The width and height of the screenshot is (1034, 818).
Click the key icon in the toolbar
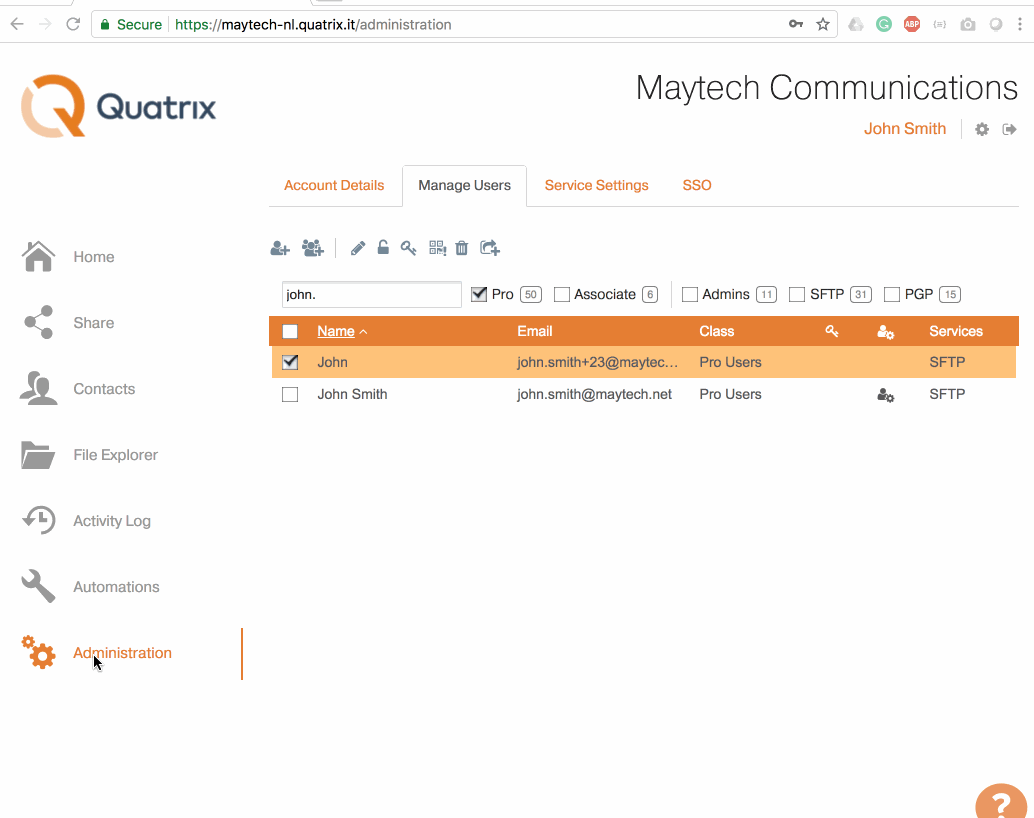click(x=408, y=248)
